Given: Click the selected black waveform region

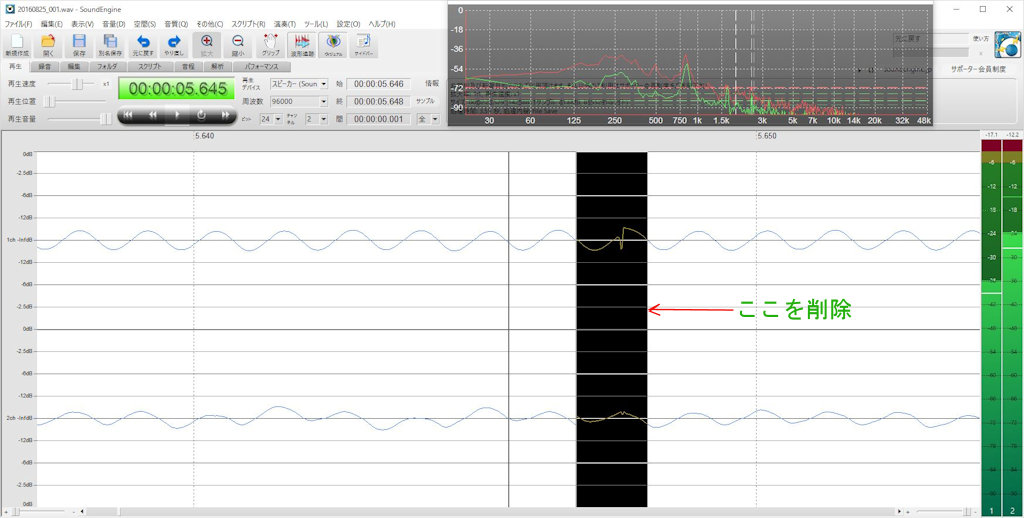Looking at the screenshot, I should 611,329.
